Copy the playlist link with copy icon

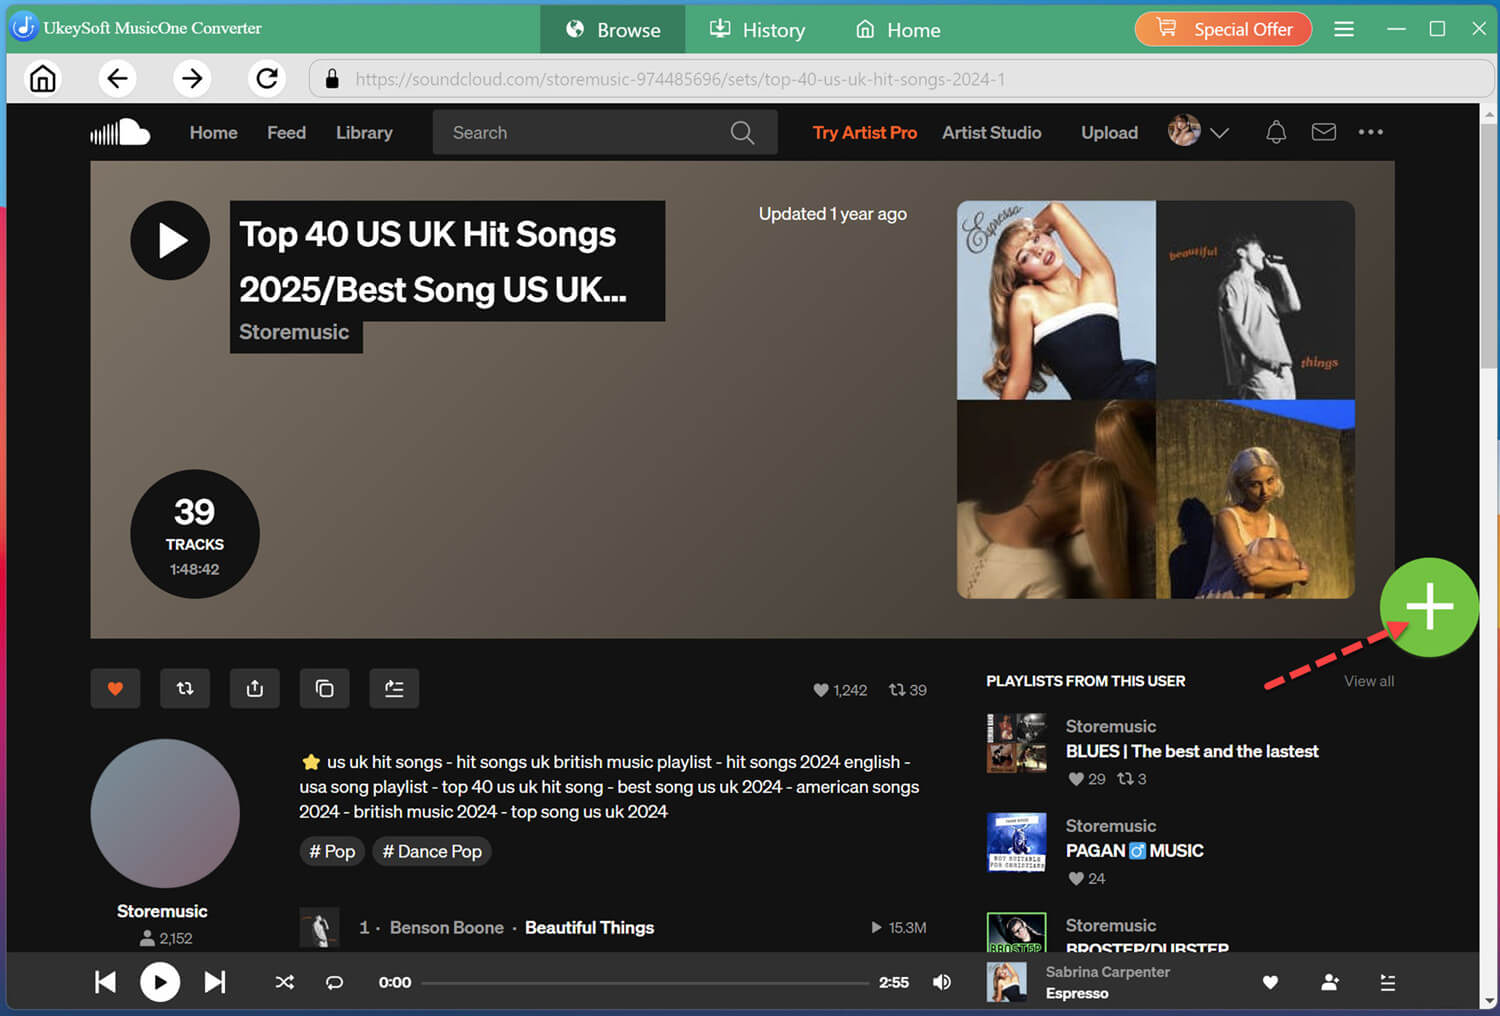(325, 688)
